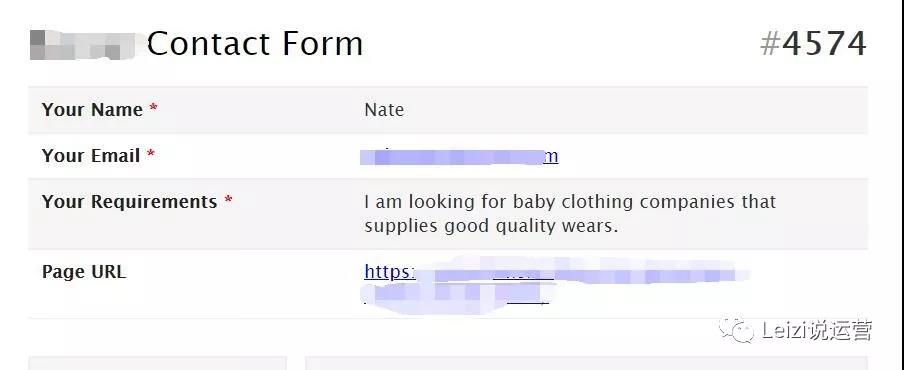Select the Your Name label

92,110
